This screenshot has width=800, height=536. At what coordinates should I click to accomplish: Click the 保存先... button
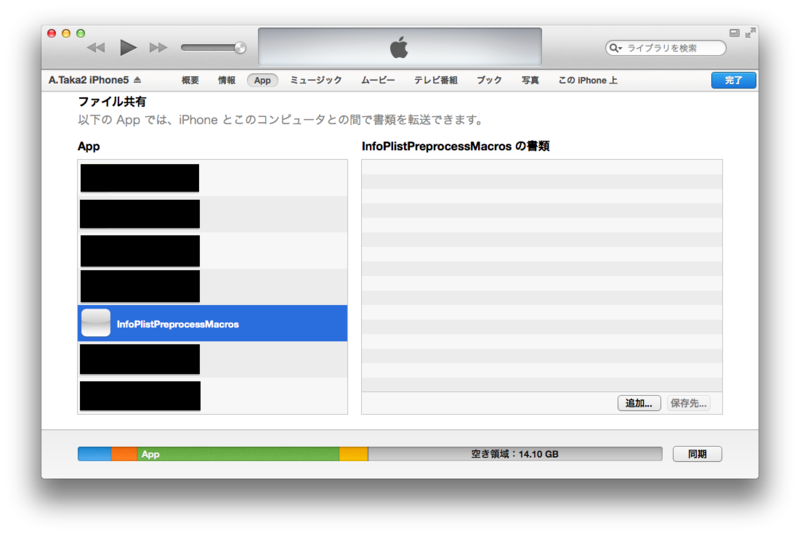click(x=688, y=403)
